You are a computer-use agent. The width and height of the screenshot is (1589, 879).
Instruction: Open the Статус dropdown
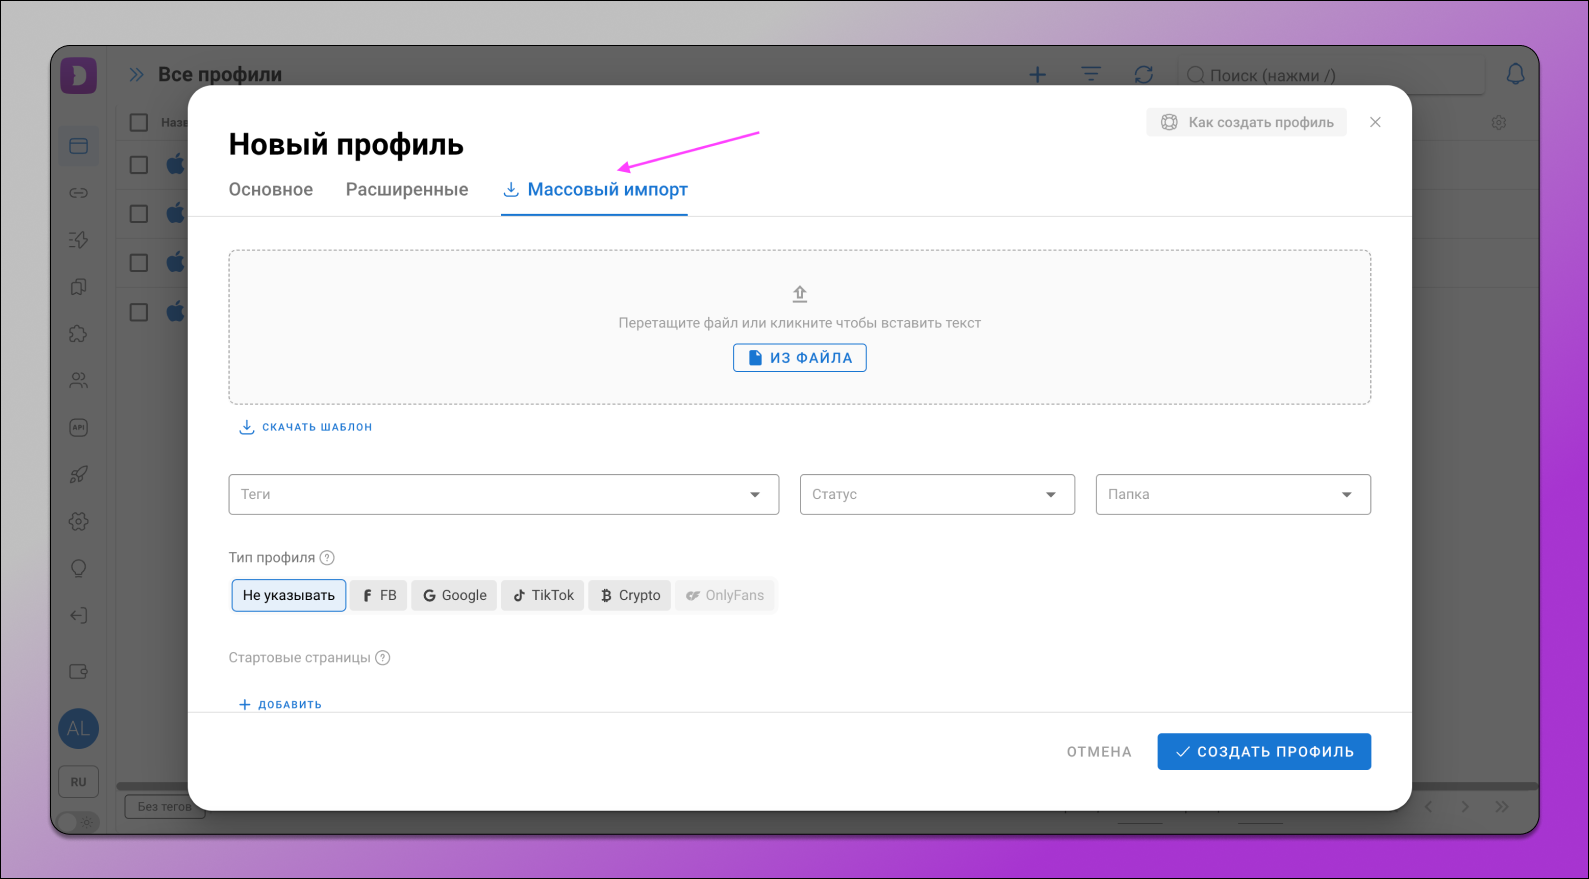tap(937, 494)
